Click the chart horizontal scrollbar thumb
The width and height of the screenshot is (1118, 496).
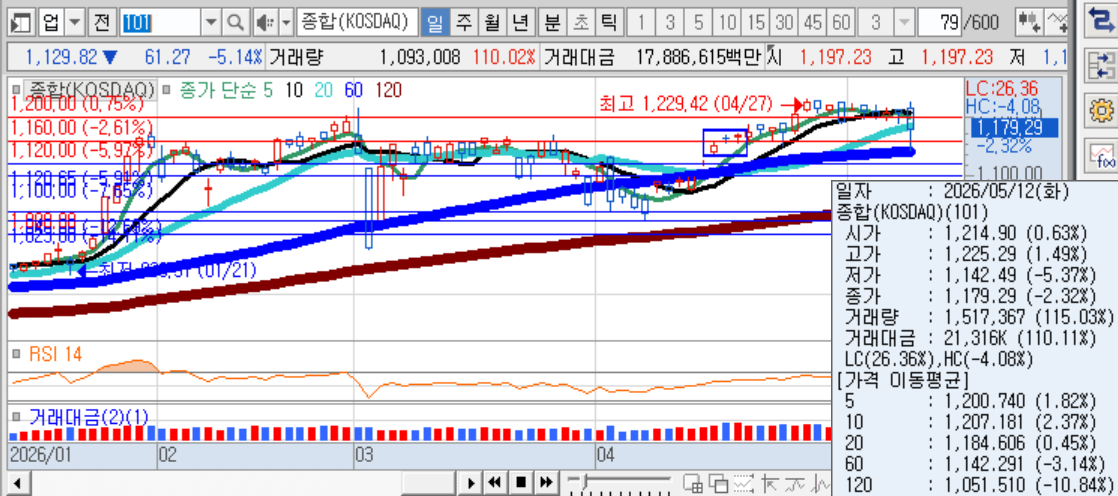(x=428, y=483)
